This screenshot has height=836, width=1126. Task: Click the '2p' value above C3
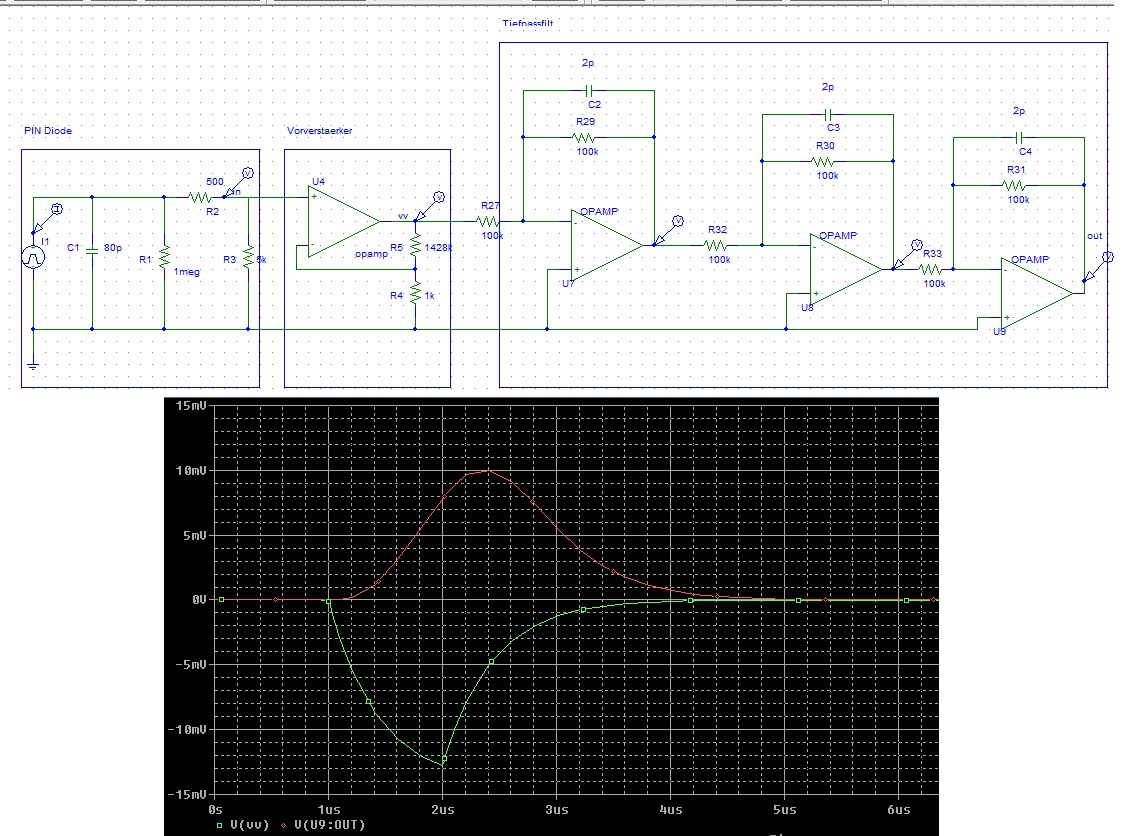[x=828, y=87]
